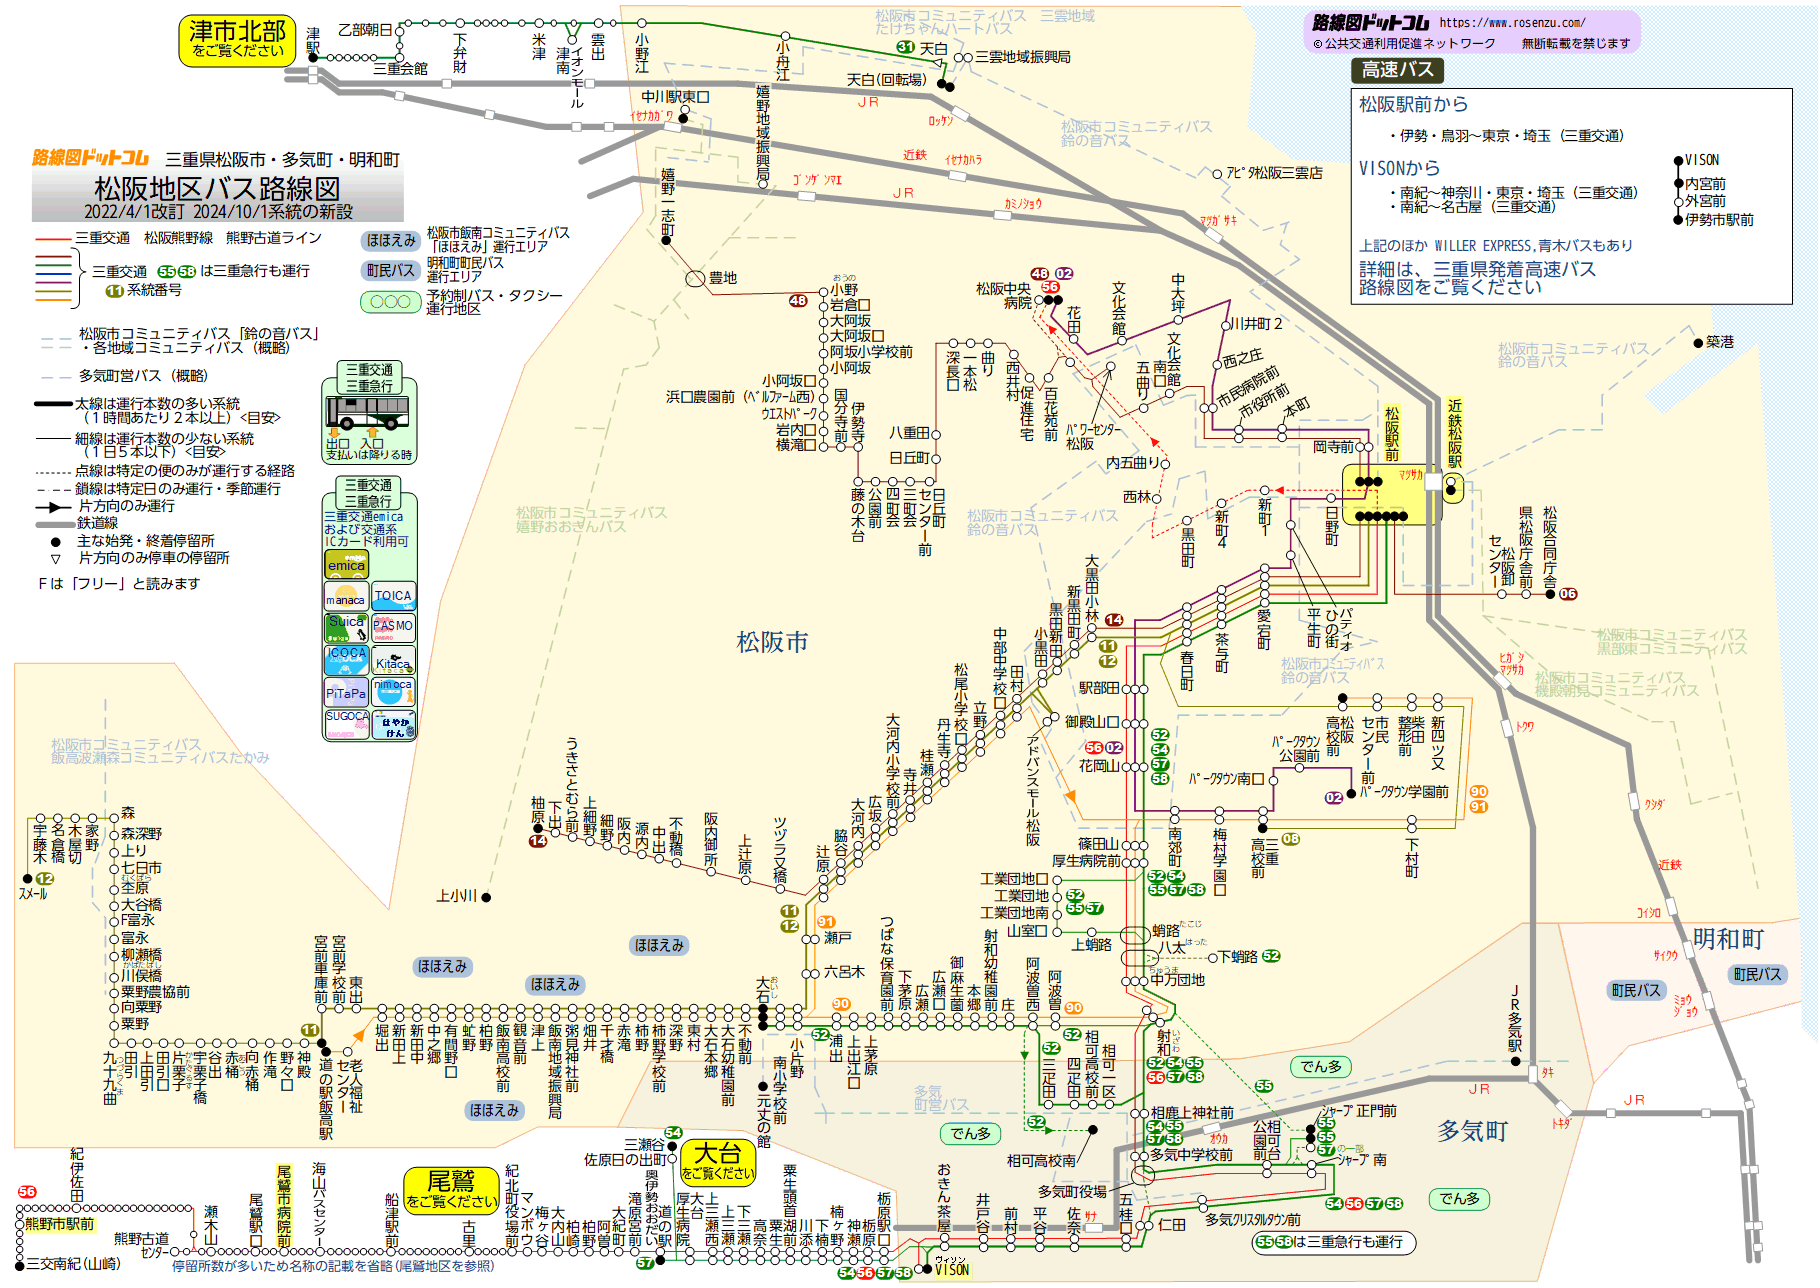Click the ICOCA card logo
The width and height of the screenshot is (1820, 1288).
tap(346, 660)
